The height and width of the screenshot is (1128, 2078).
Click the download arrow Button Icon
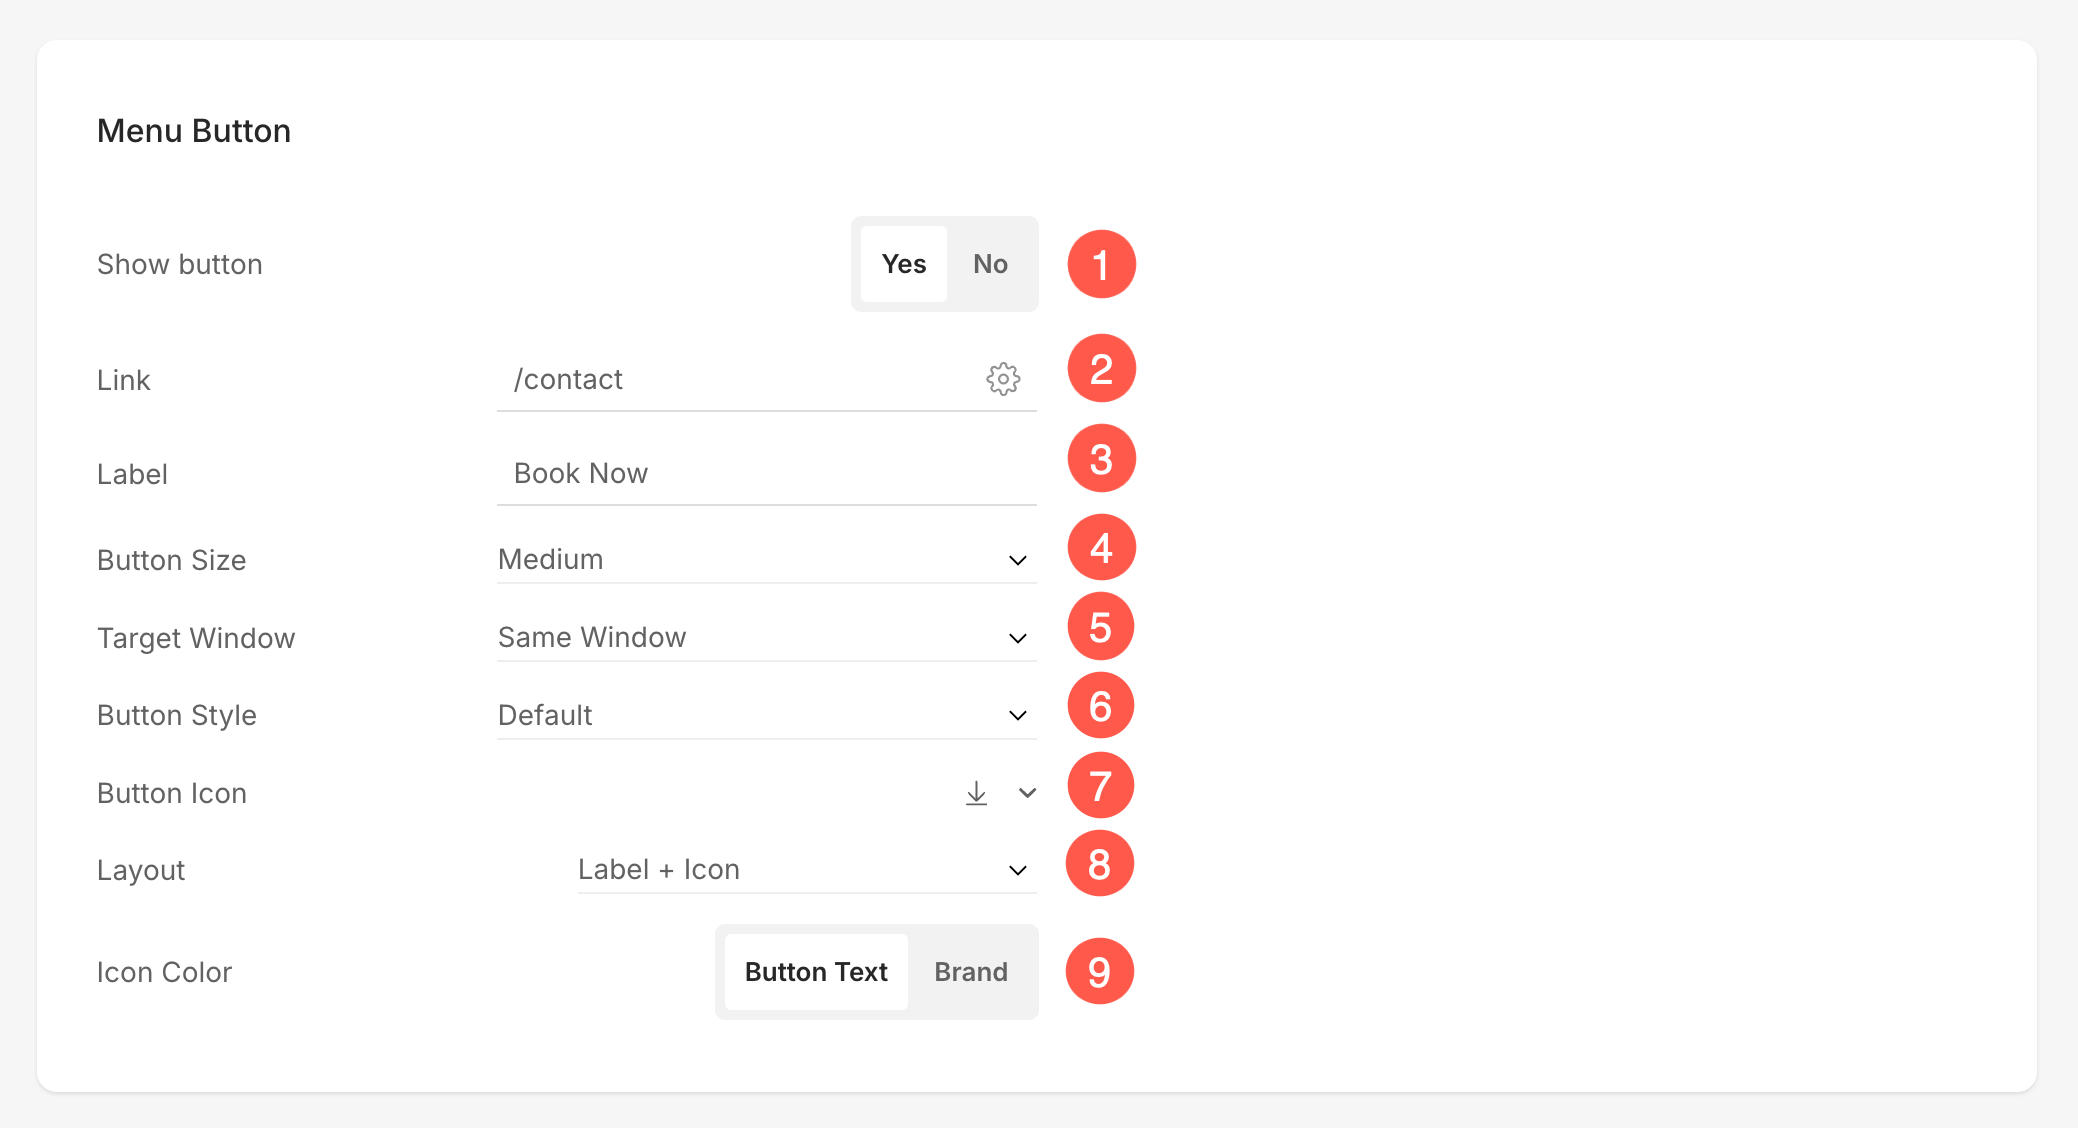pyautogui.click(x=976, y=793)
